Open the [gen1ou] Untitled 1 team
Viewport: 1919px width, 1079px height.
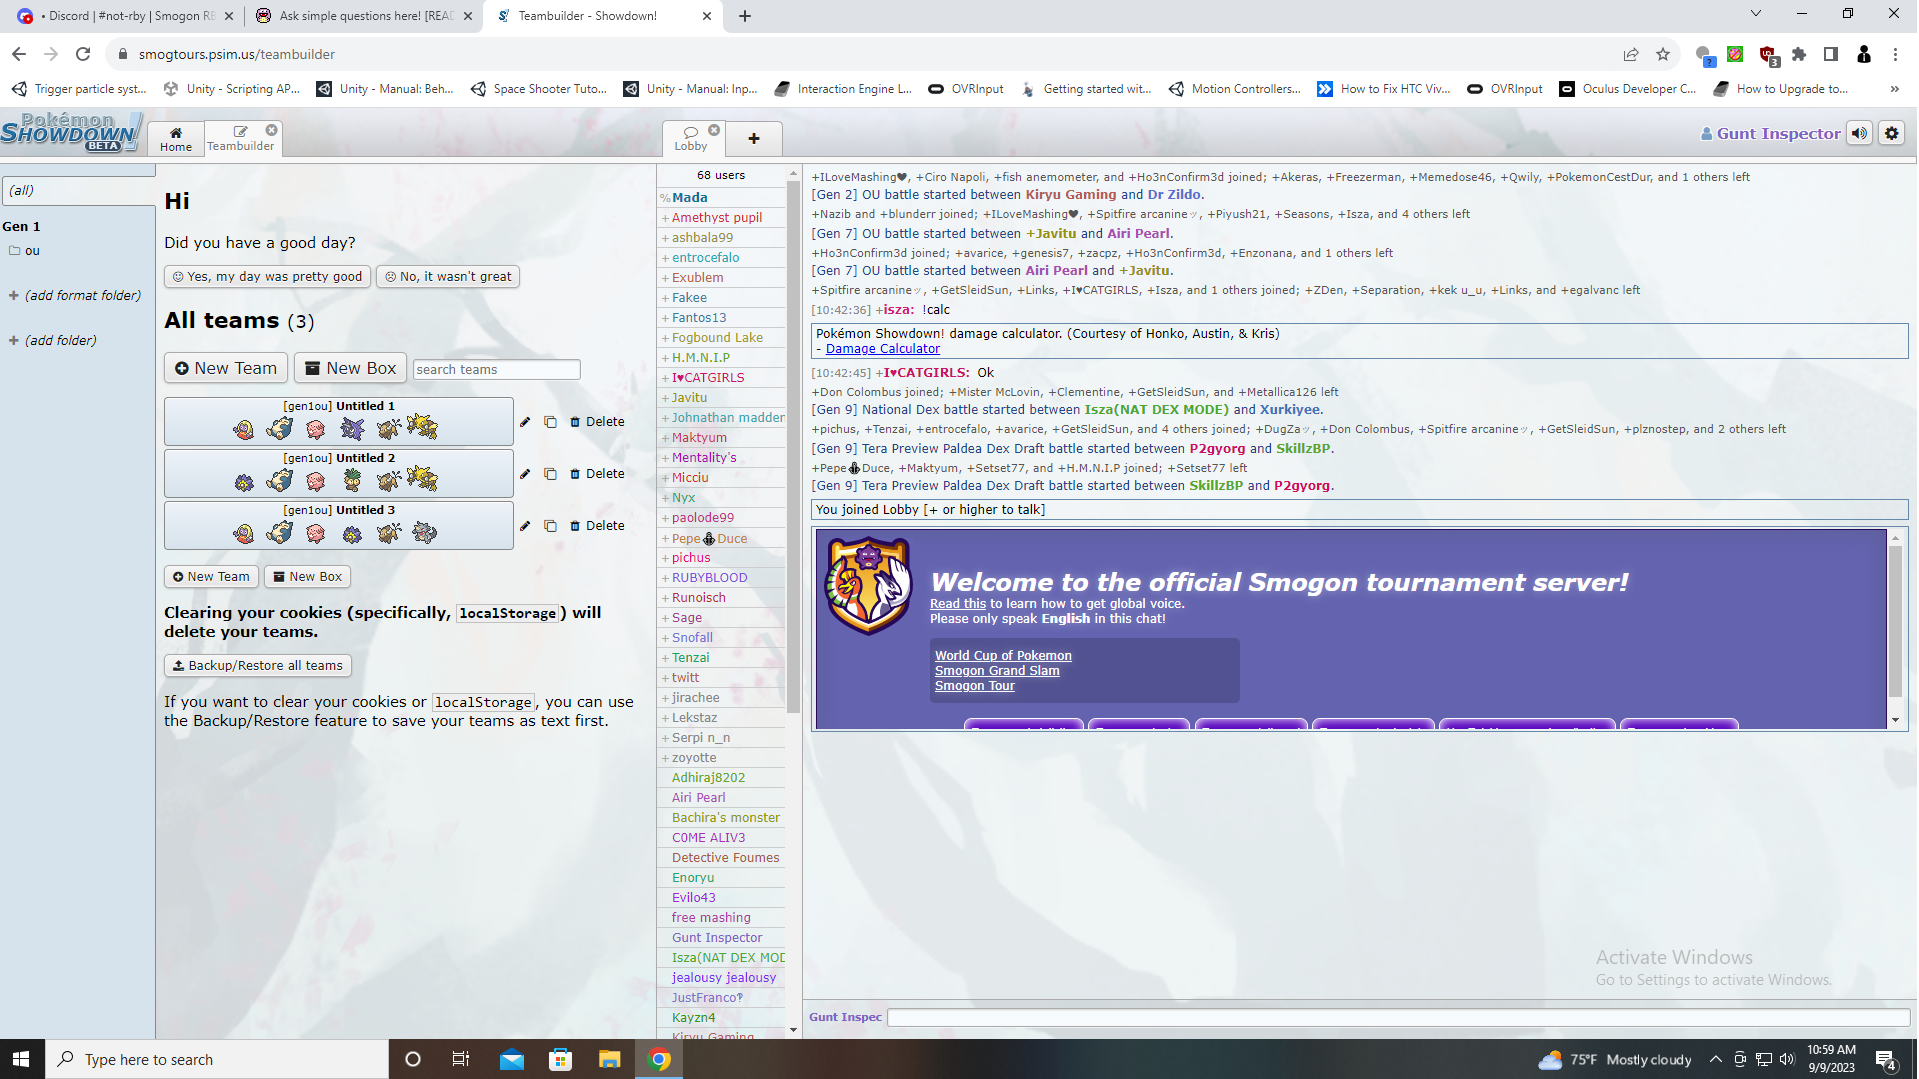pyautogui.click(x=339, y=421)
